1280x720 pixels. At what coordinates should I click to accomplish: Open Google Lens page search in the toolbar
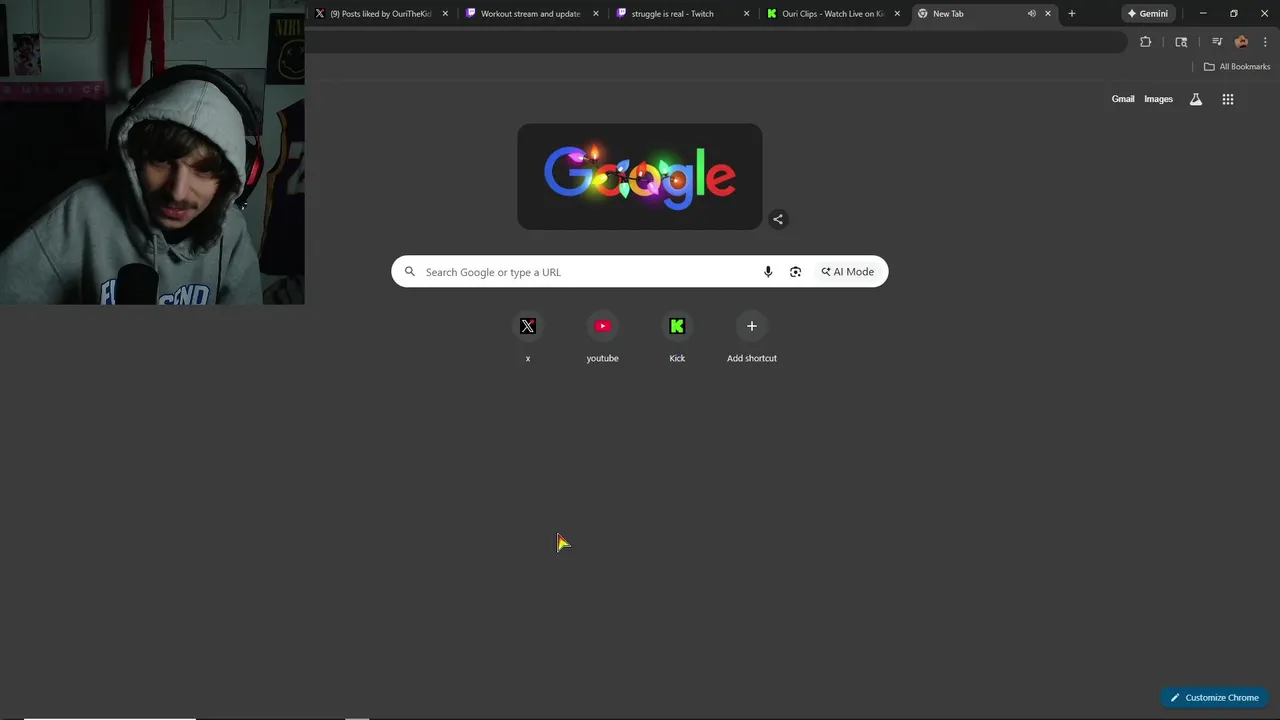pos(1181,42)
